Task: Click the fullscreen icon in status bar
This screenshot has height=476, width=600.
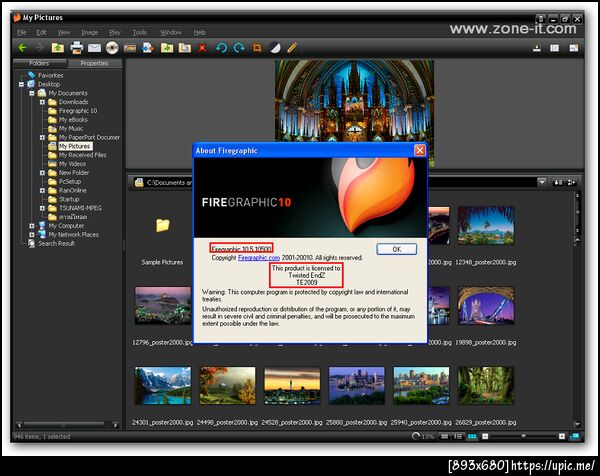Action: click(575, 436)
